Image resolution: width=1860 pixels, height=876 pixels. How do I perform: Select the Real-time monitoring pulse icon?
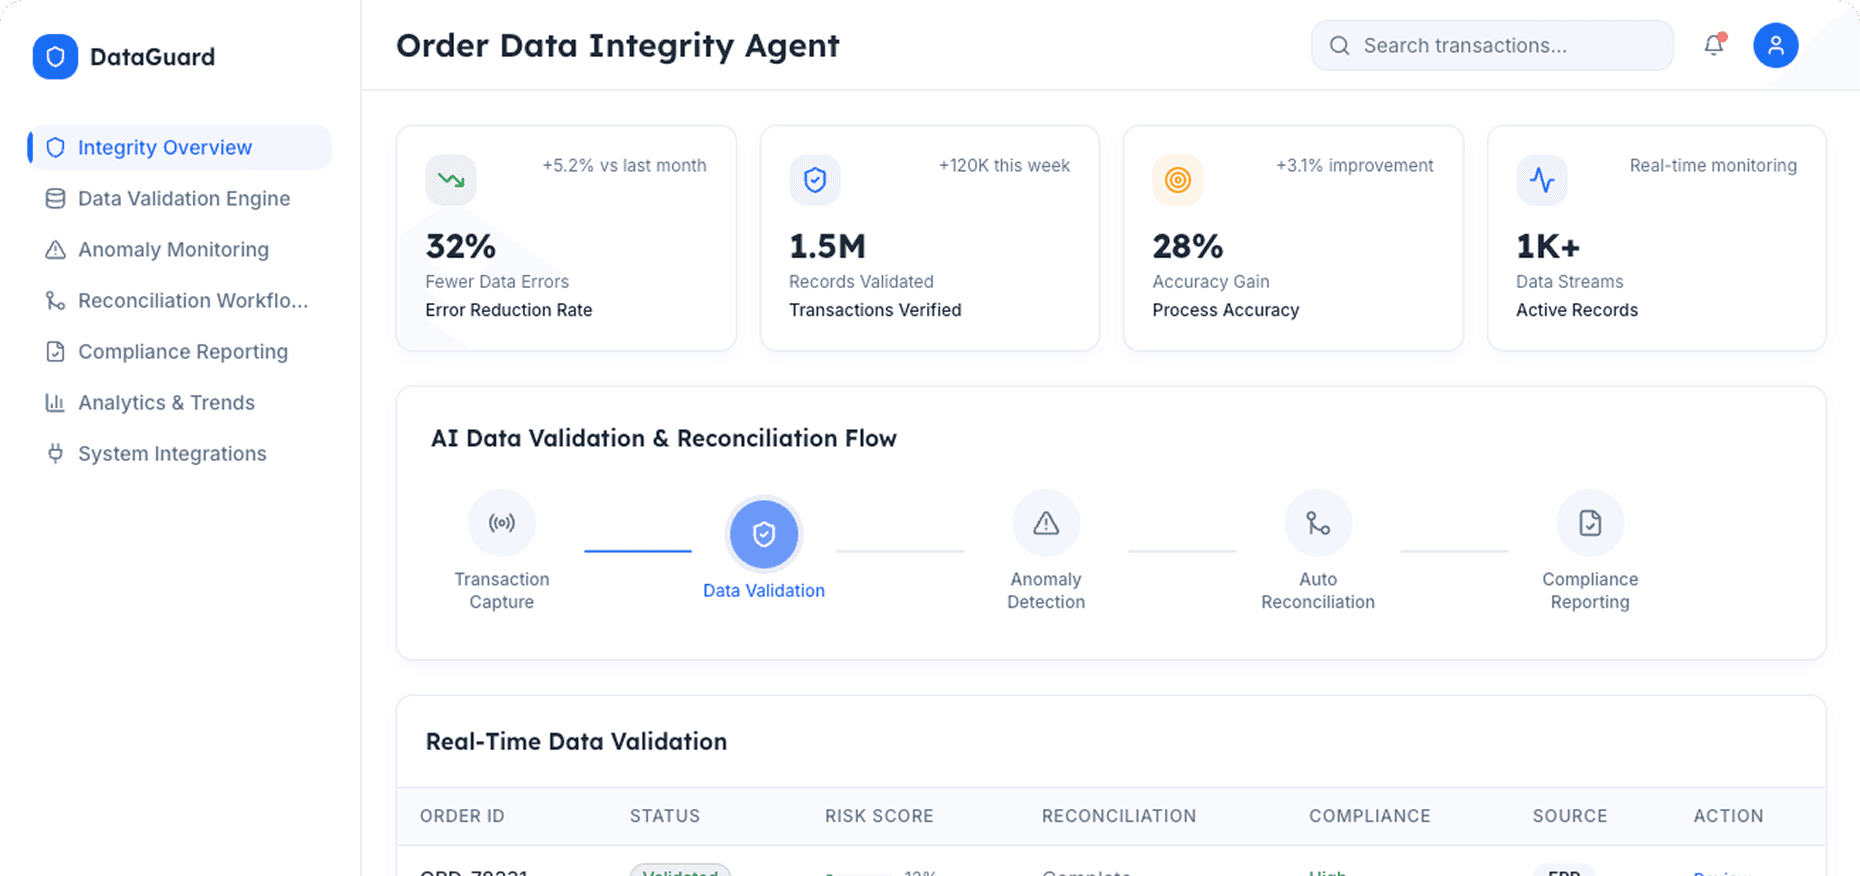click(x=1542, y=180)
